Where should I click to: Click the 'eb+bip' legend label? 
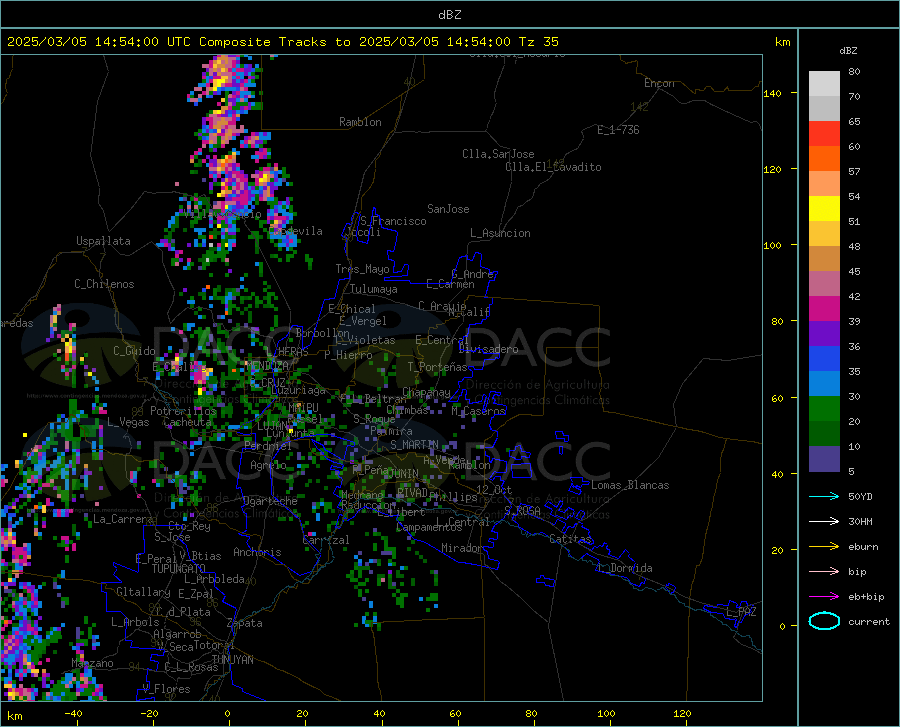pos(866,597)
